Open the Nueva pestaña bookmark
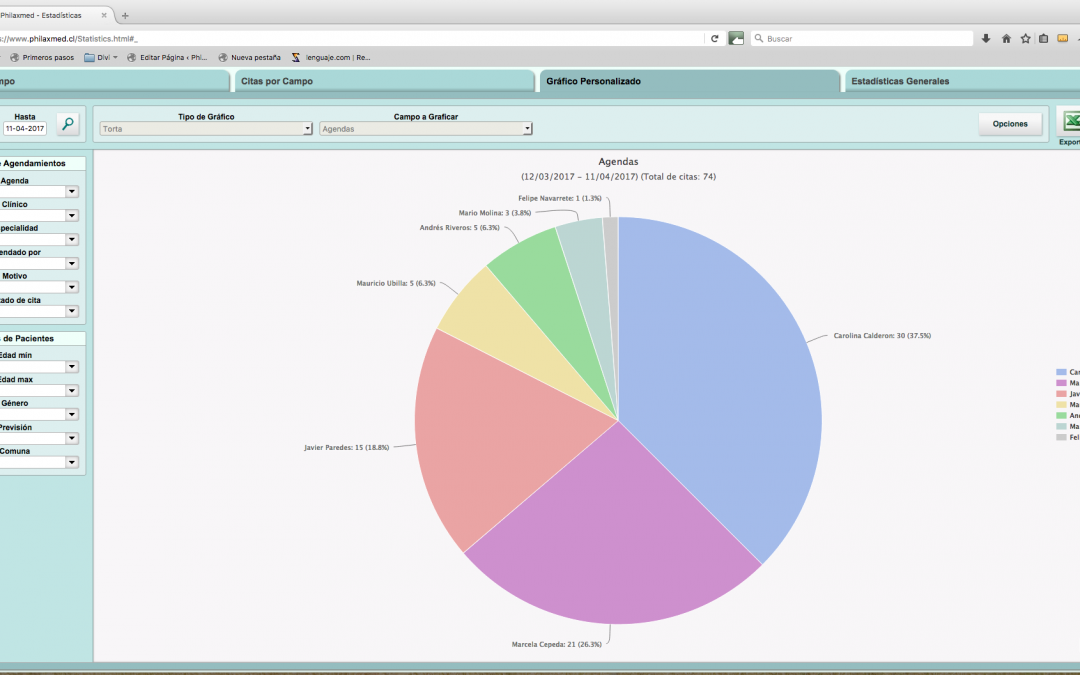 point(249,58)
